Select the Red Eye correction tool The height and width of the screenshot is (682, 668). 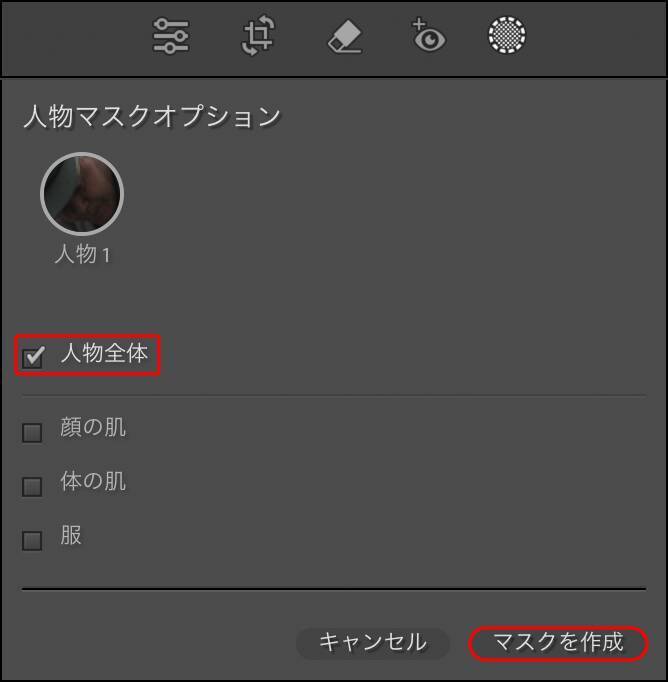[x=428, y=35]
